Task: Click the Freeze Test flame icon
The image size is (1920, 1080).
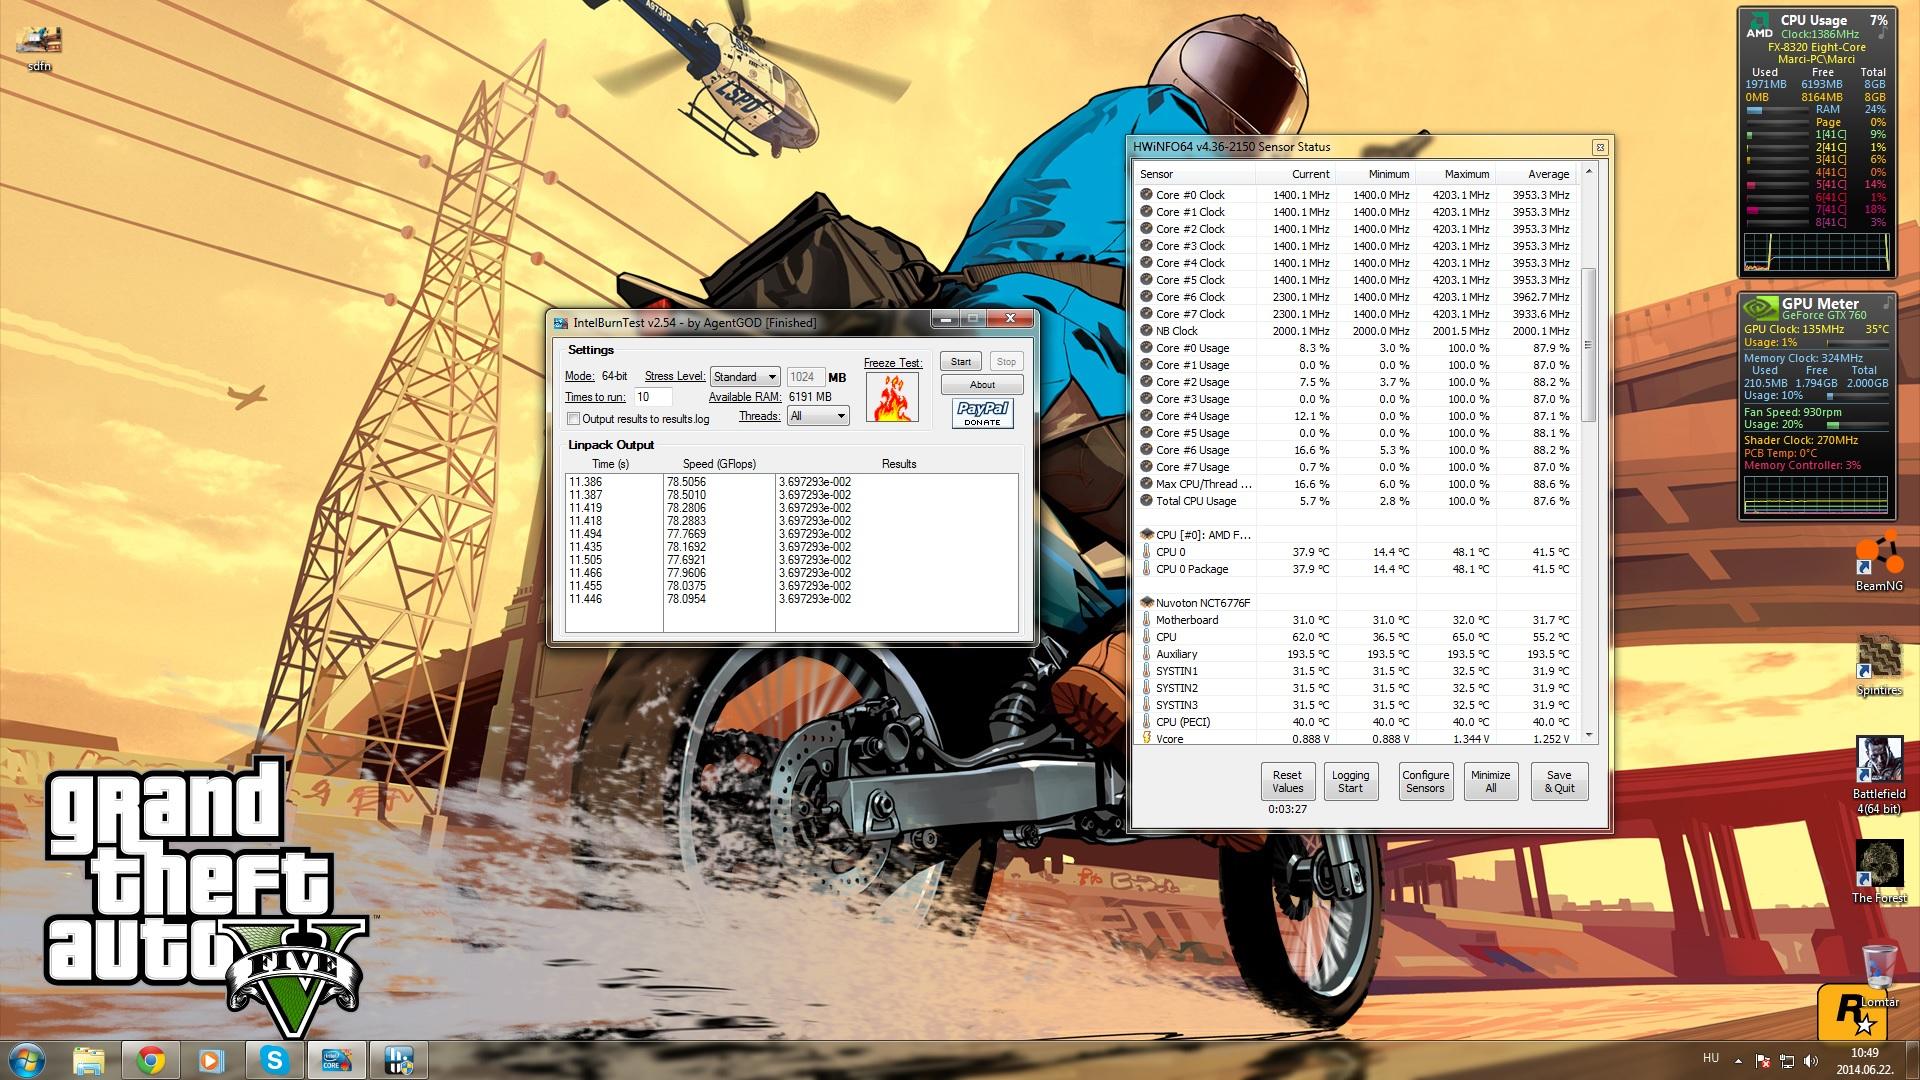Action: click(x=891, y=397)
